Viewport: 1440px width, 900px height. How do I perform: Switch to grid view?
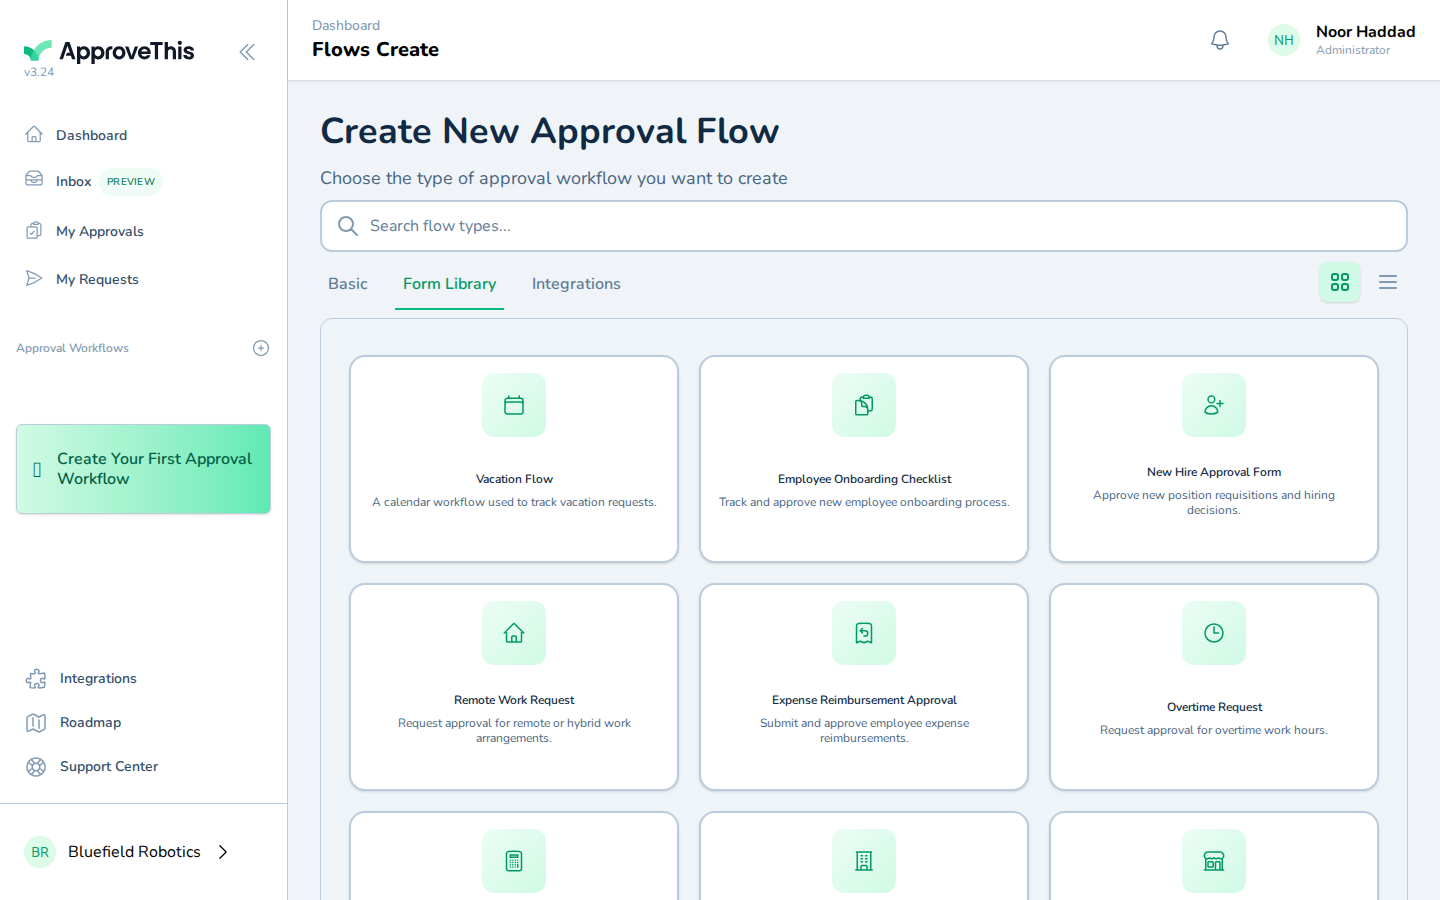[x=1340, y=282]
